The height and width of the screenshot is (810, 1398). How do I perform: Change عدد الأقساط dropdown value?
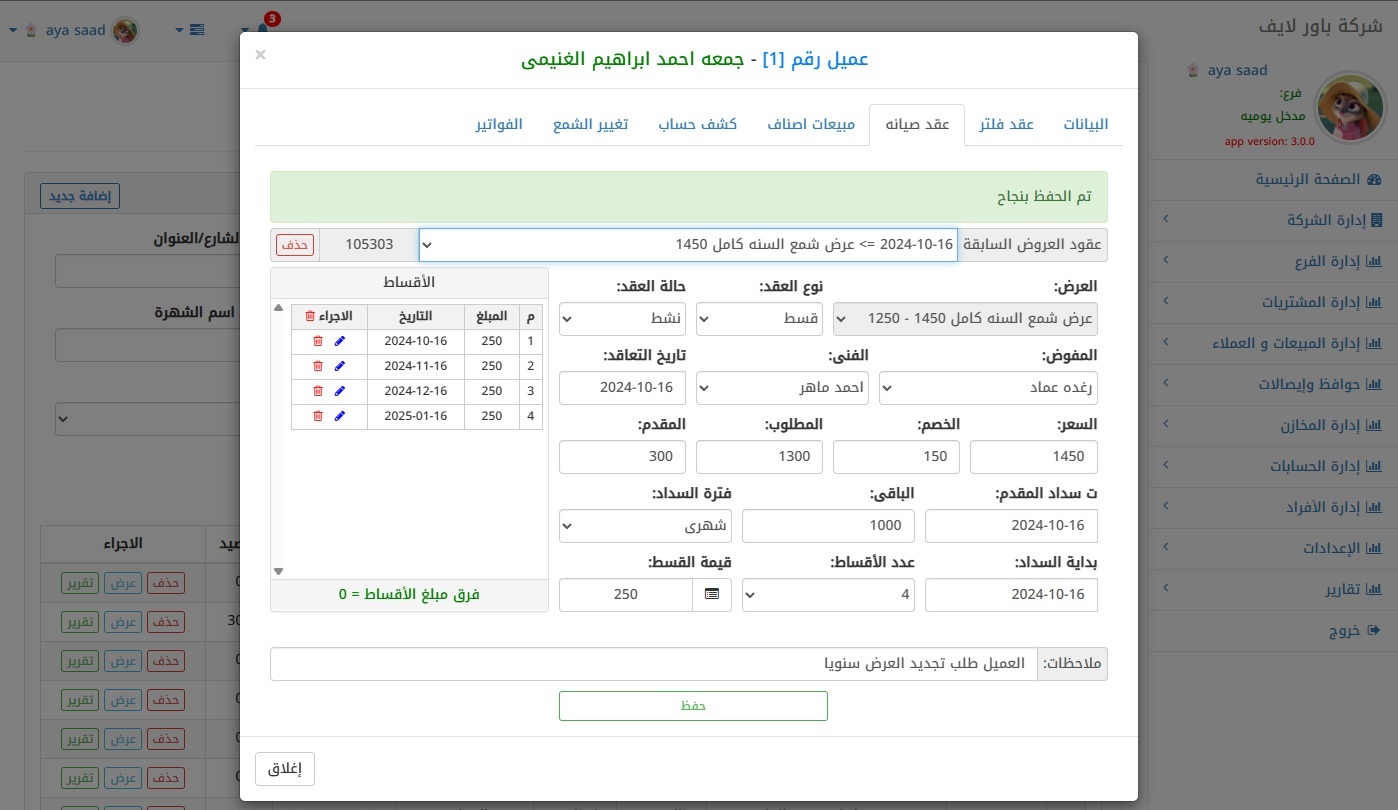828,595
